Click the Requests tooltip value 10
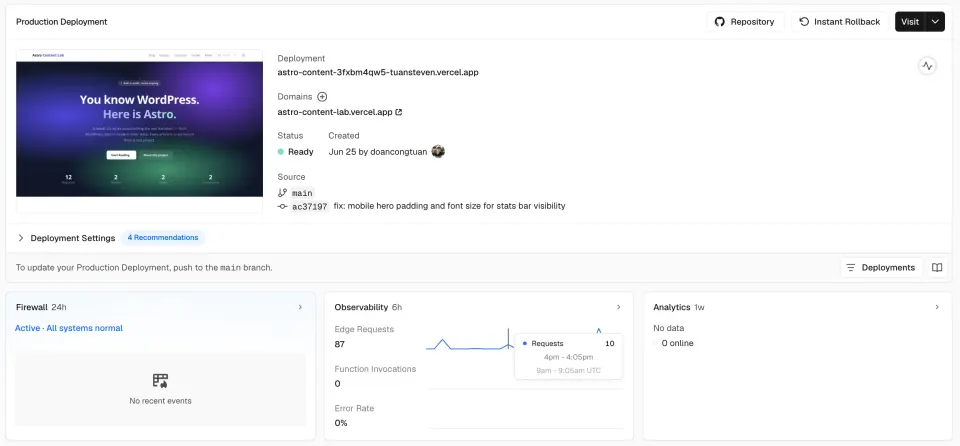 click(609, 343)
